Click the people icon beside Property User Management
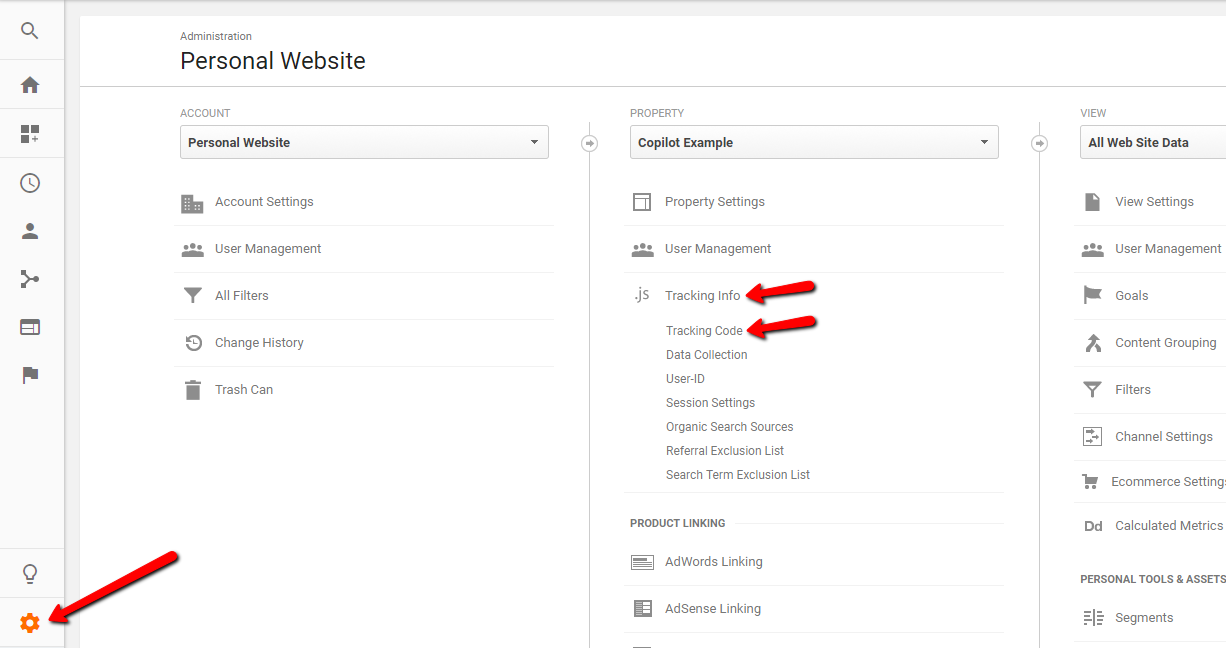The width and height of the screenshot is (1226, 648). coord(642,250)
